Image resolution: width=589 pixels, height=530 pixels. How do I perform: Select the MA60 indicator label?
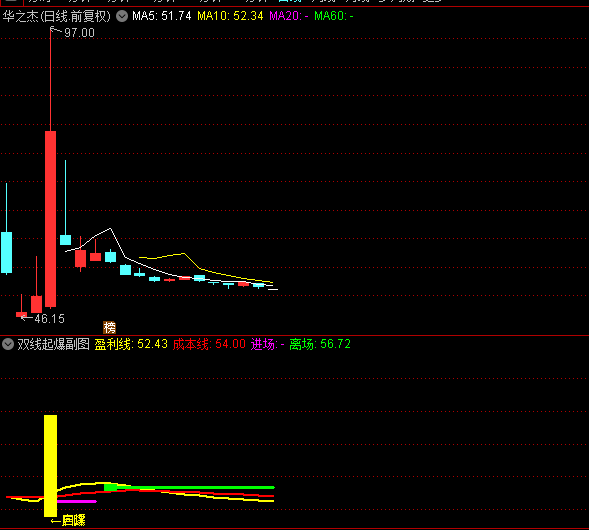click(334, 16)
